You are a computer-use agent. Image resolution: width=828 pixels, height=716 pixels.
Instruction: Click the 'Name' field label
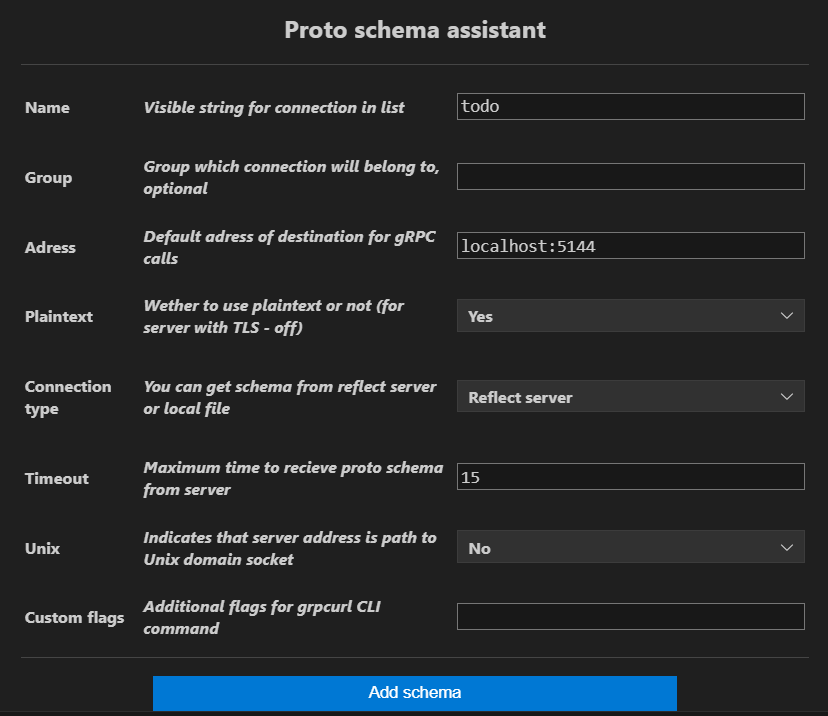[x=47, y=108]
